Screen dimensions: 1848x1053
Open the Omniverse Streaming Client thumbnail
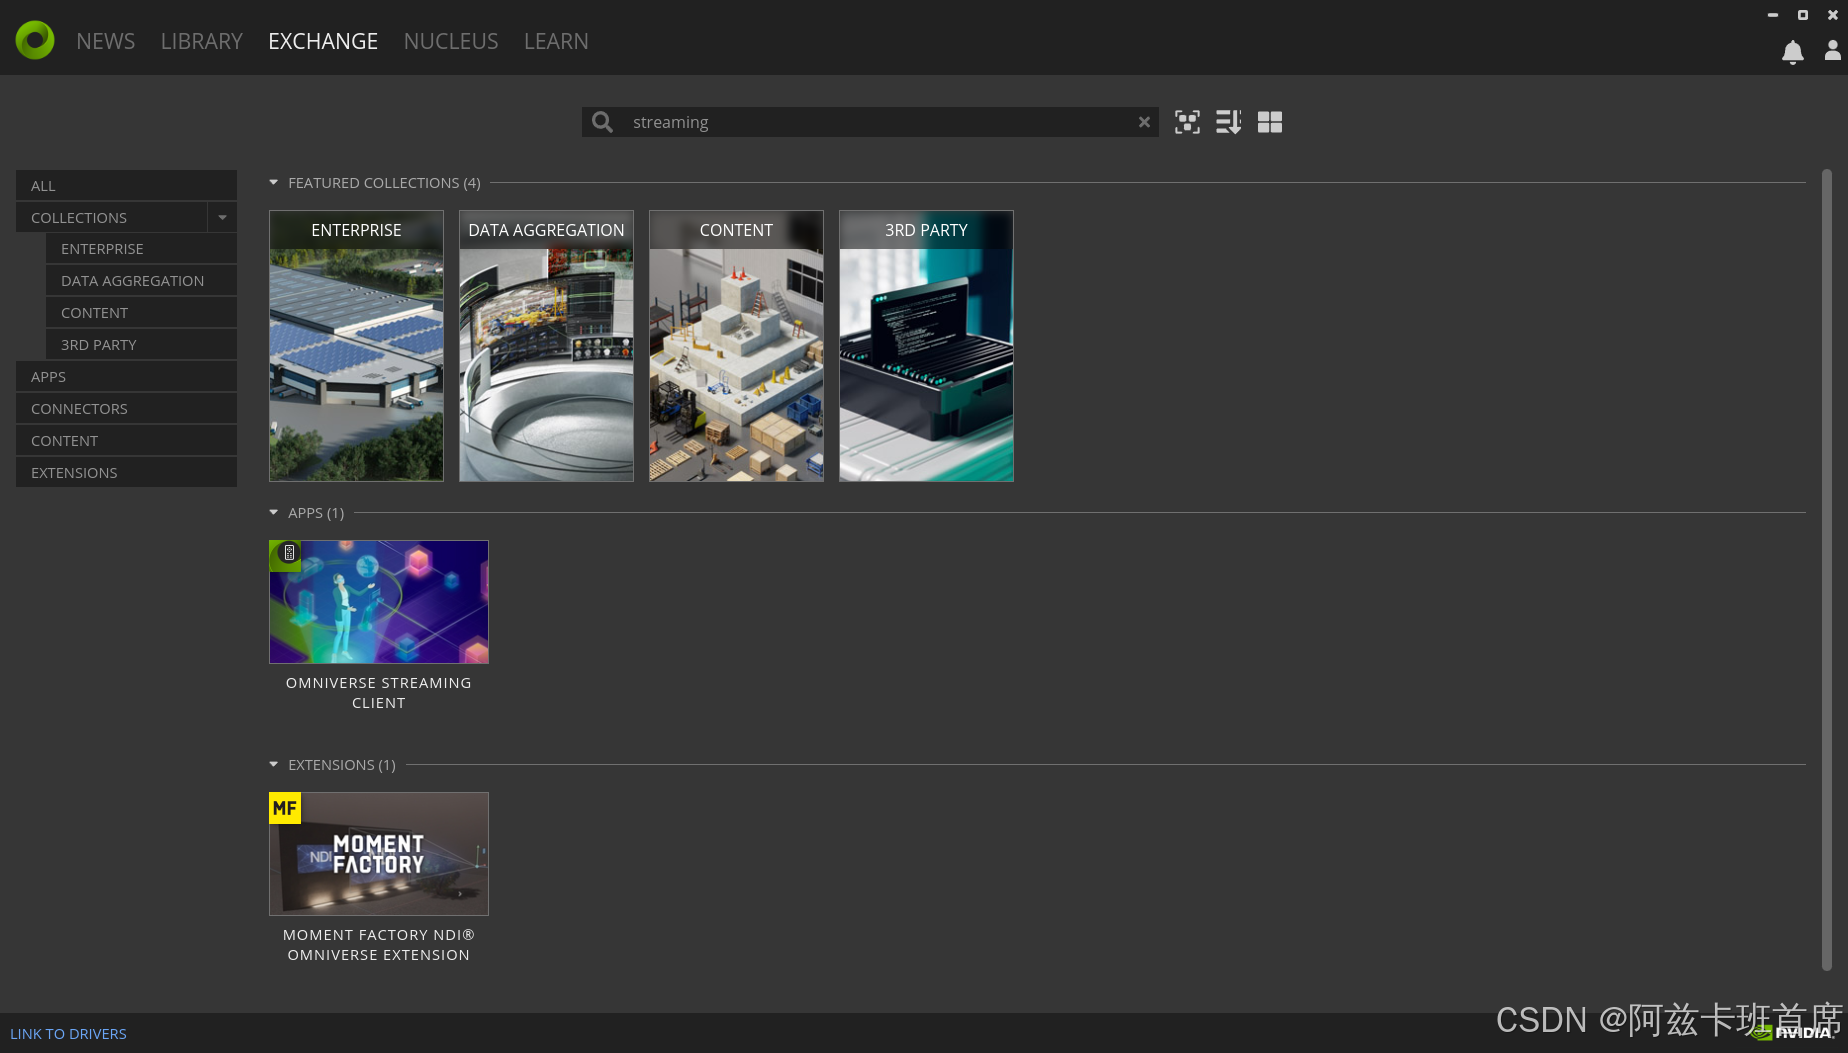click(x=379, y=602)
